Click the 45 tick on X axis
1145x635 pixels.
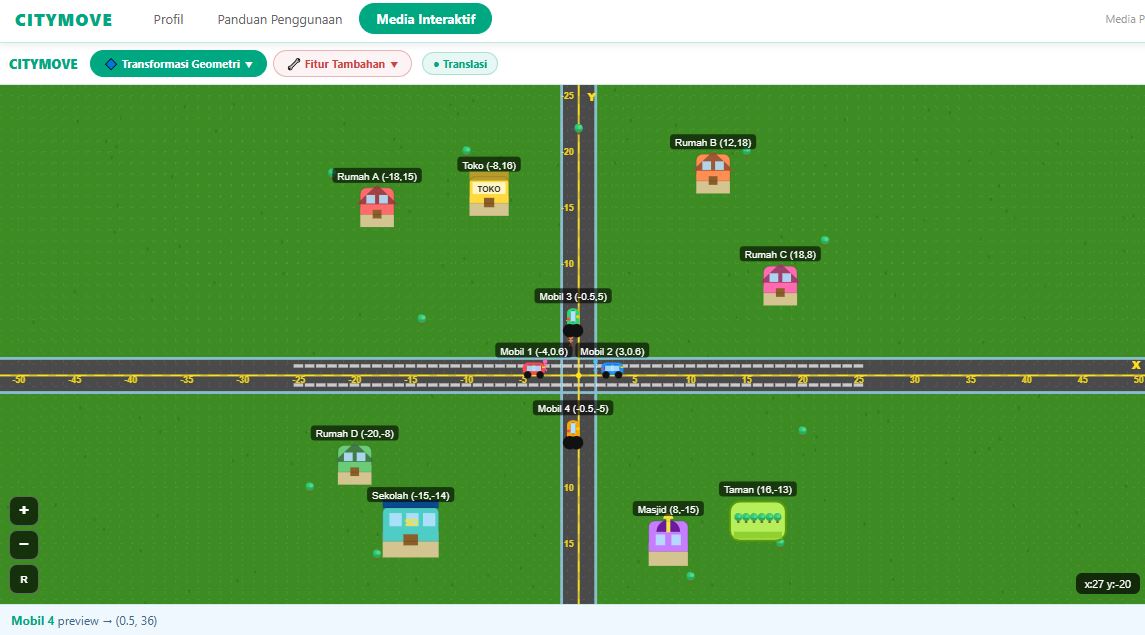[x=1082, y=380]
